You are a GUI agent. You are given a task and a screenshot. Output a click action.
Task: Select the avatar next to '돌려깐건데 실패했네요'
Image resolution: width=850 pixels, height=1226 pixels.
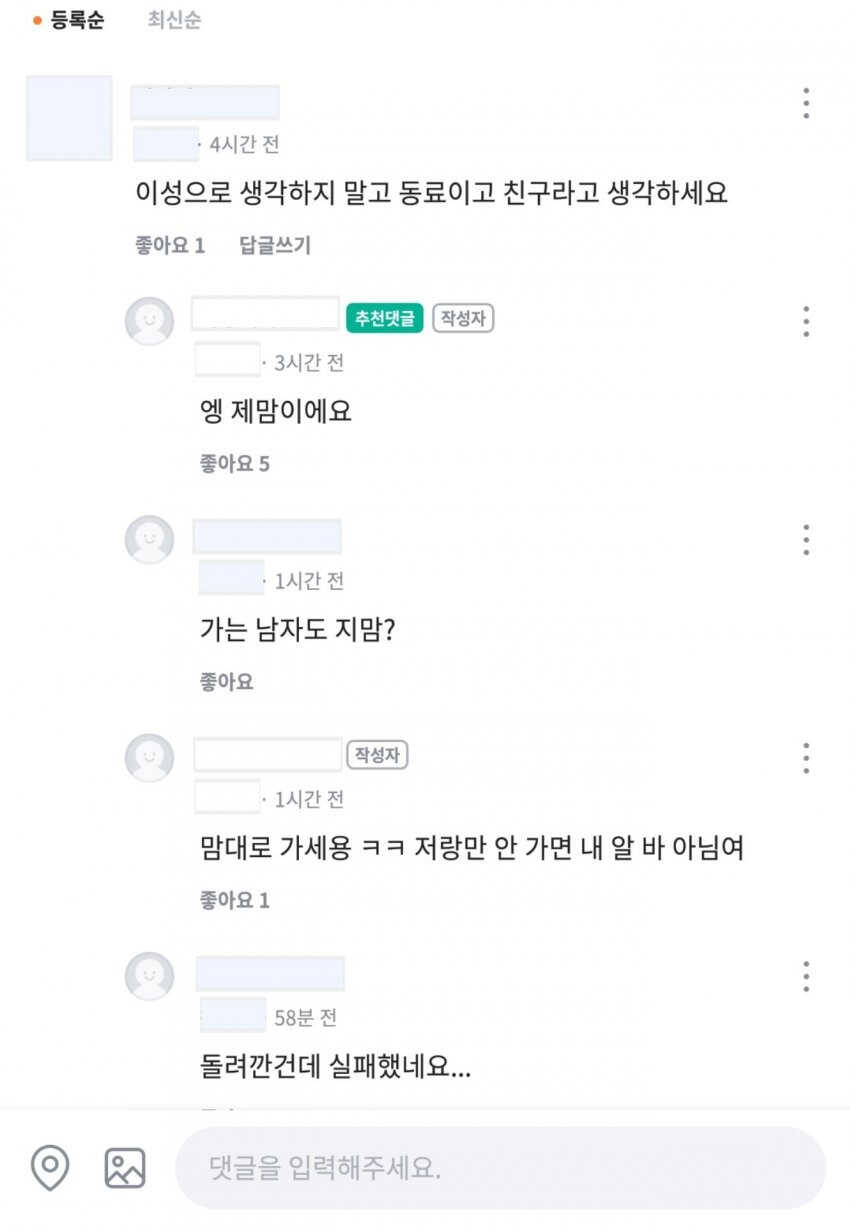click(149, 976)
